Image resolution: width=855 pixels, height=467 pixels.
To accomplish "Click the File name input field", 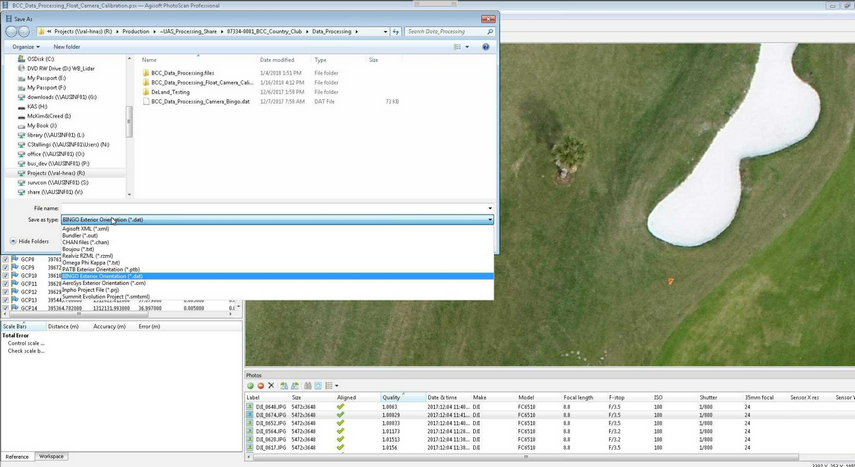I will coord(274,208).
